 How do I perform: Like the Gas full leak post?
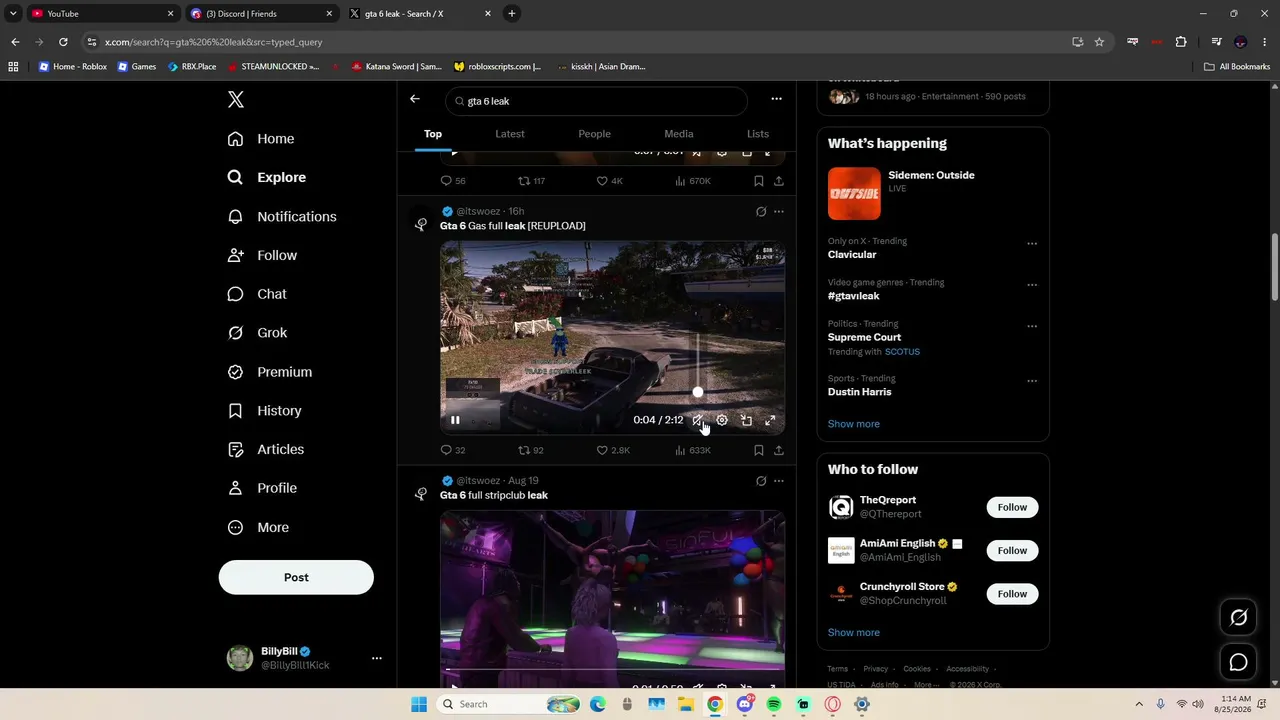click(613, 450)
